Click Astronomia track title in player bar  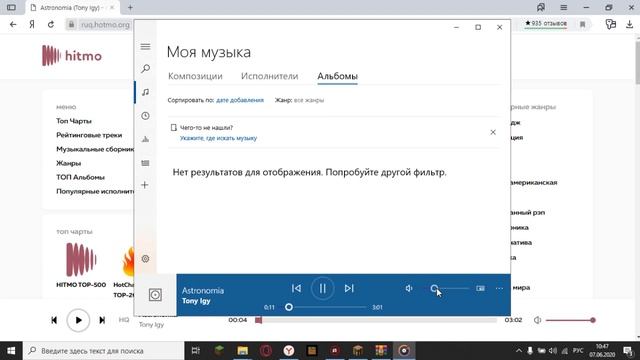pos(203,291)
